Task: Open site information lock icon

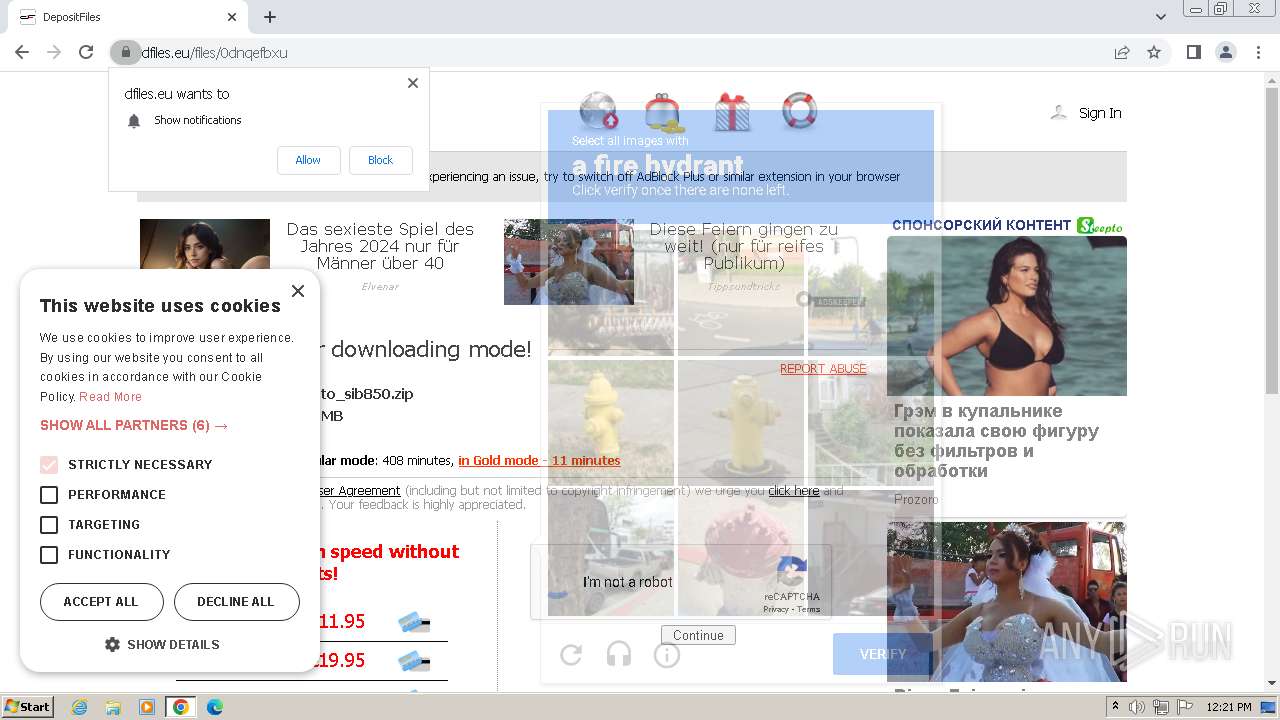Action: (x=125, y=52)
